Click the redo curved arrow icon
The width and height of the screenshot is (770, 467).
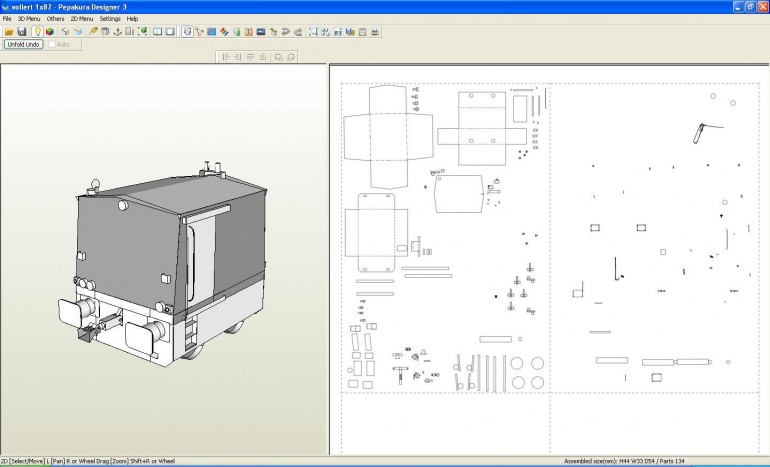pos(298,32)
